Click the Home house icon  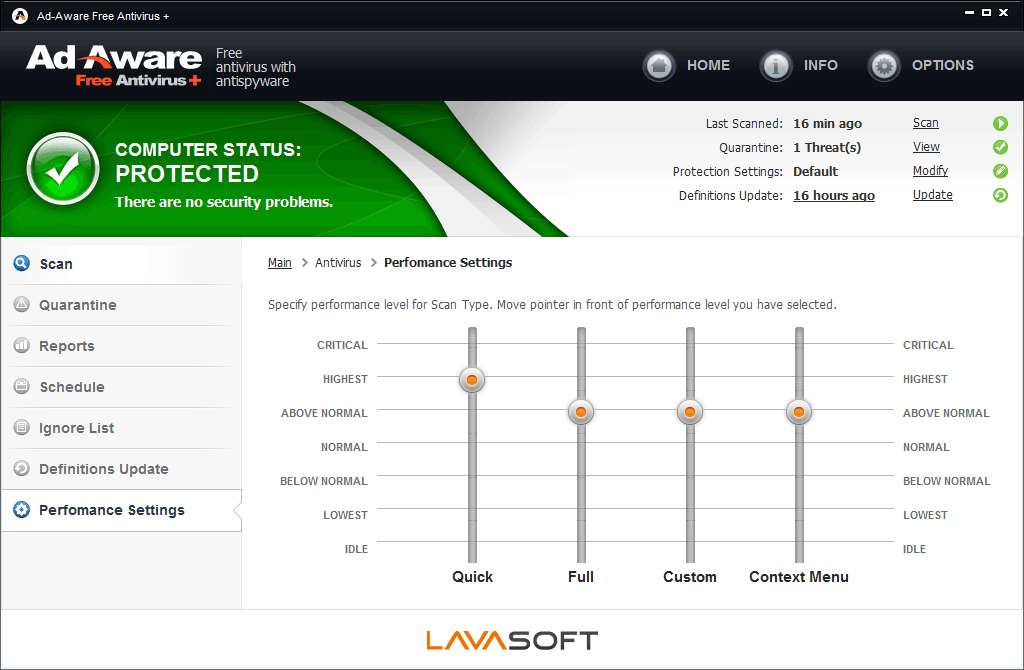659,65
